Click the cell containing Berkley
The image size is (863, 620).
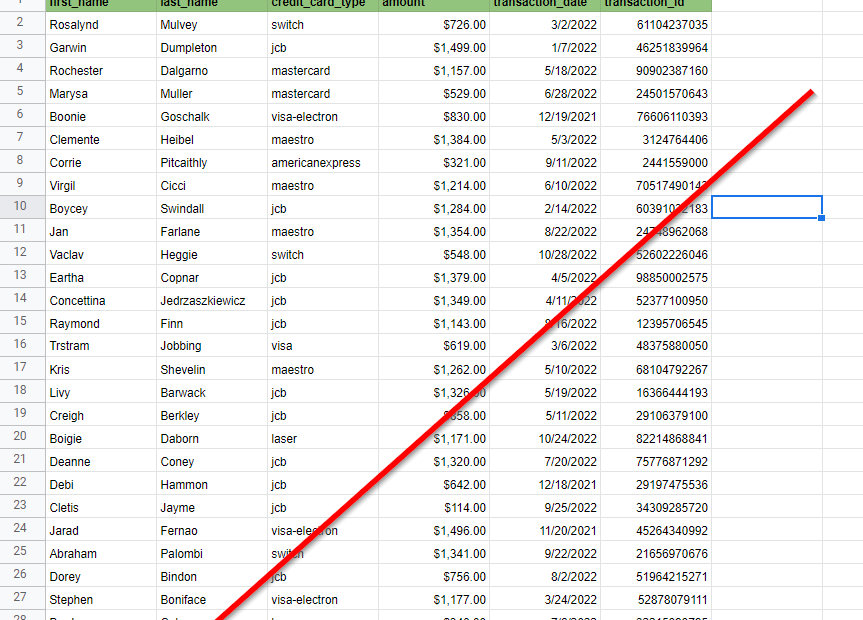212,415
